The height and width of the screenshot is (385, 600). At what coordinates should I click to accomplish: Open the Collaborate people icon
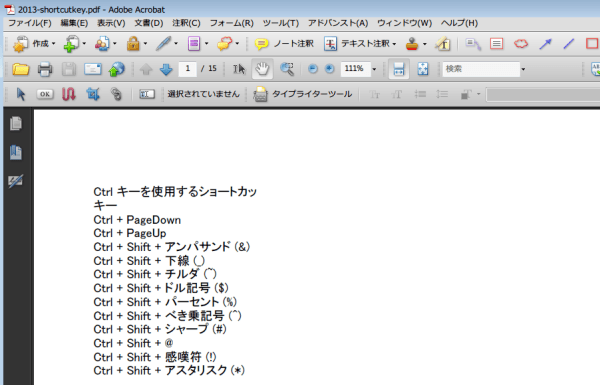[x=102, y=44]
